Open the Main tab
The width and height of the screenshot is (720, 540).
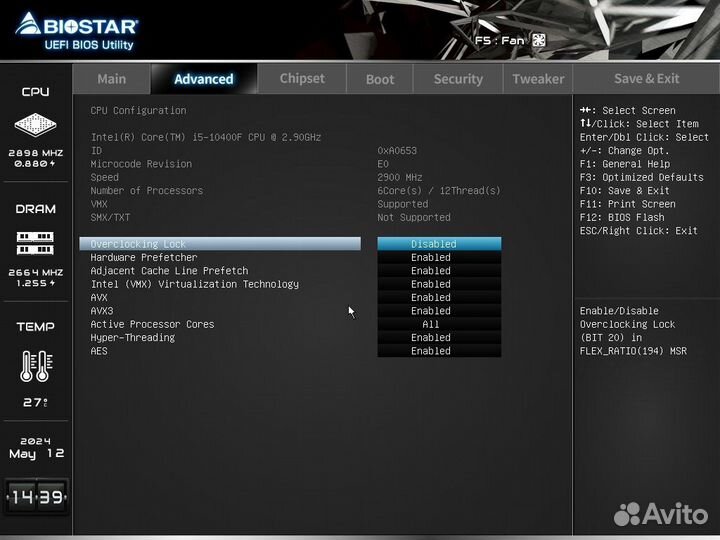point(112,79)
